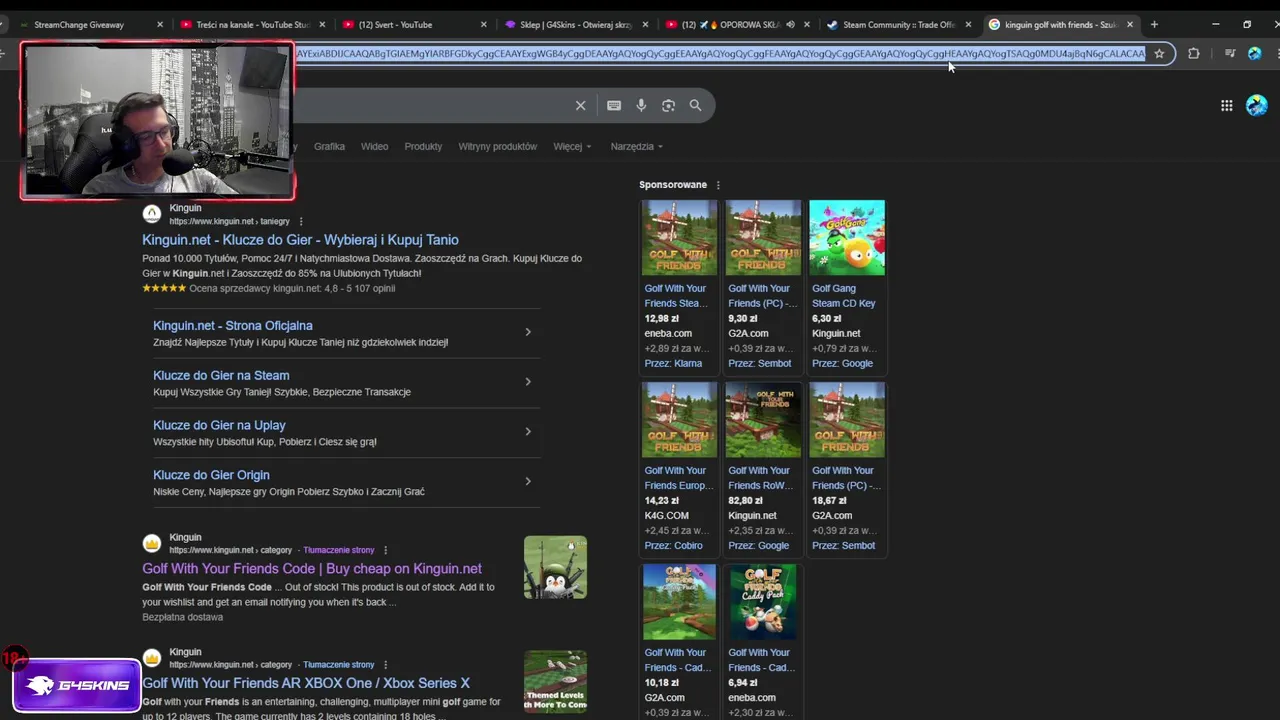
Task: Clear the Google search box
Action: 580,105
